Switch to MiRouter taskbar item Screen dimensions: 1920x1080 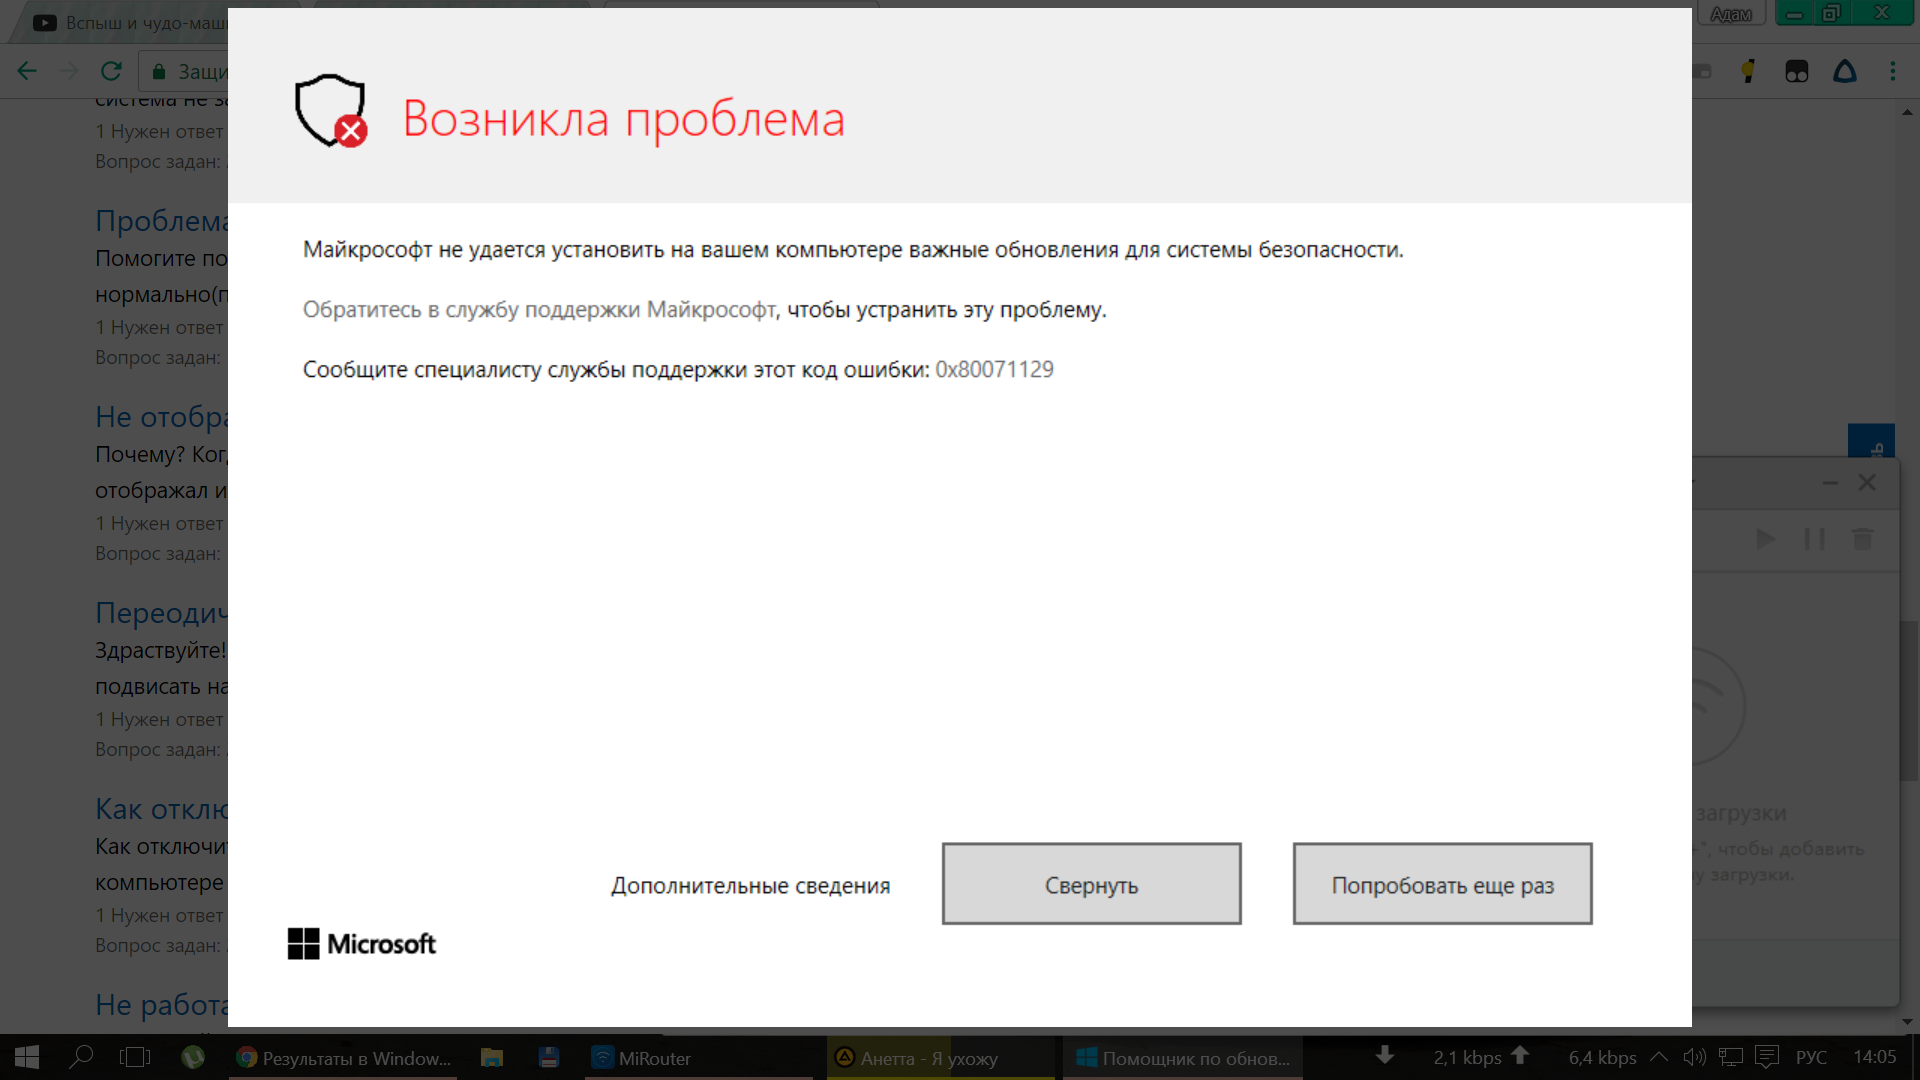point(699,1058)
